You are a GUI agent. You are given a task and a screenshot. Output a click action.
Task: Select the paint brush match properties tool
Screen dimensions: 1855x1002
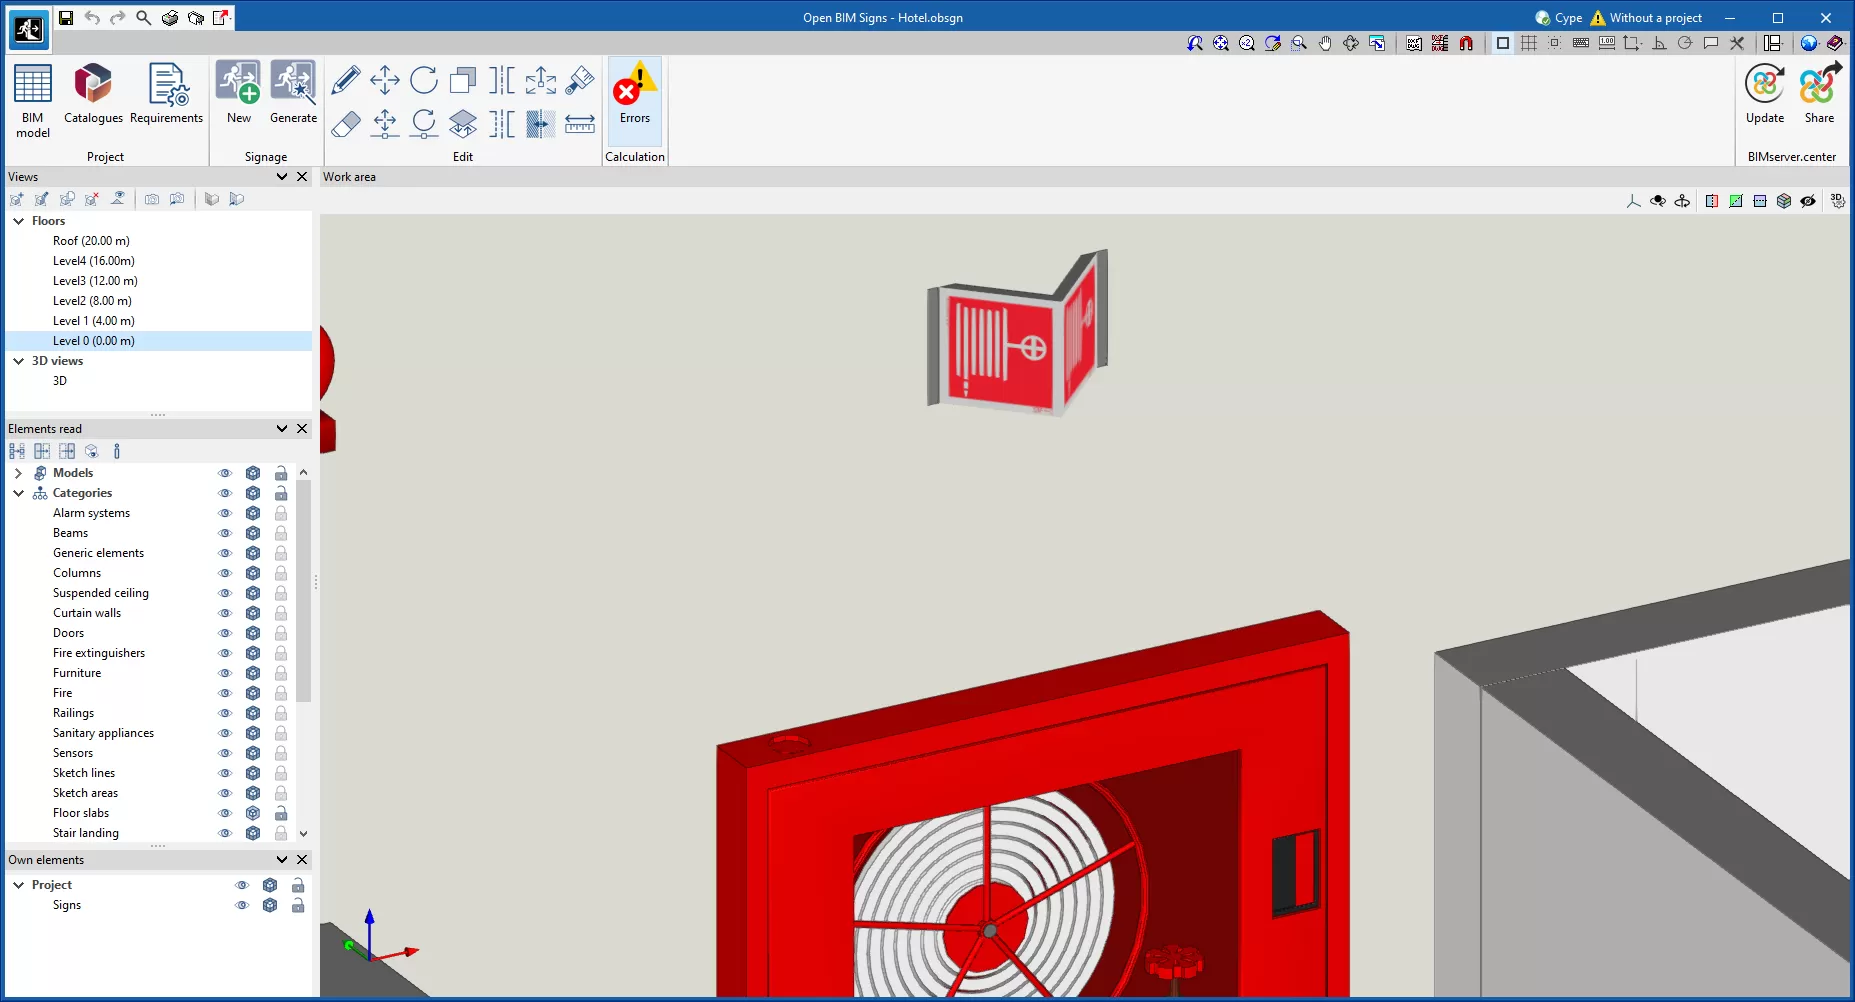580,80
